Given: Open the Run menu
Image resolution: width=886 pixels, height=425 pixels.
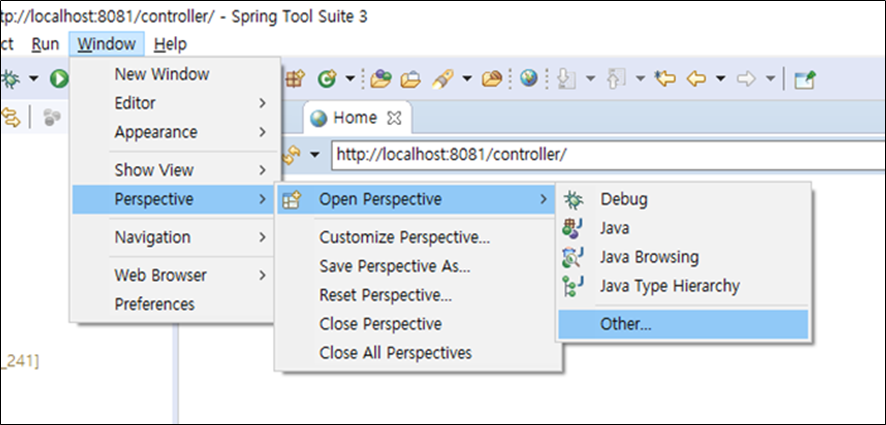Looking at the screenshot, I should 45,44.
